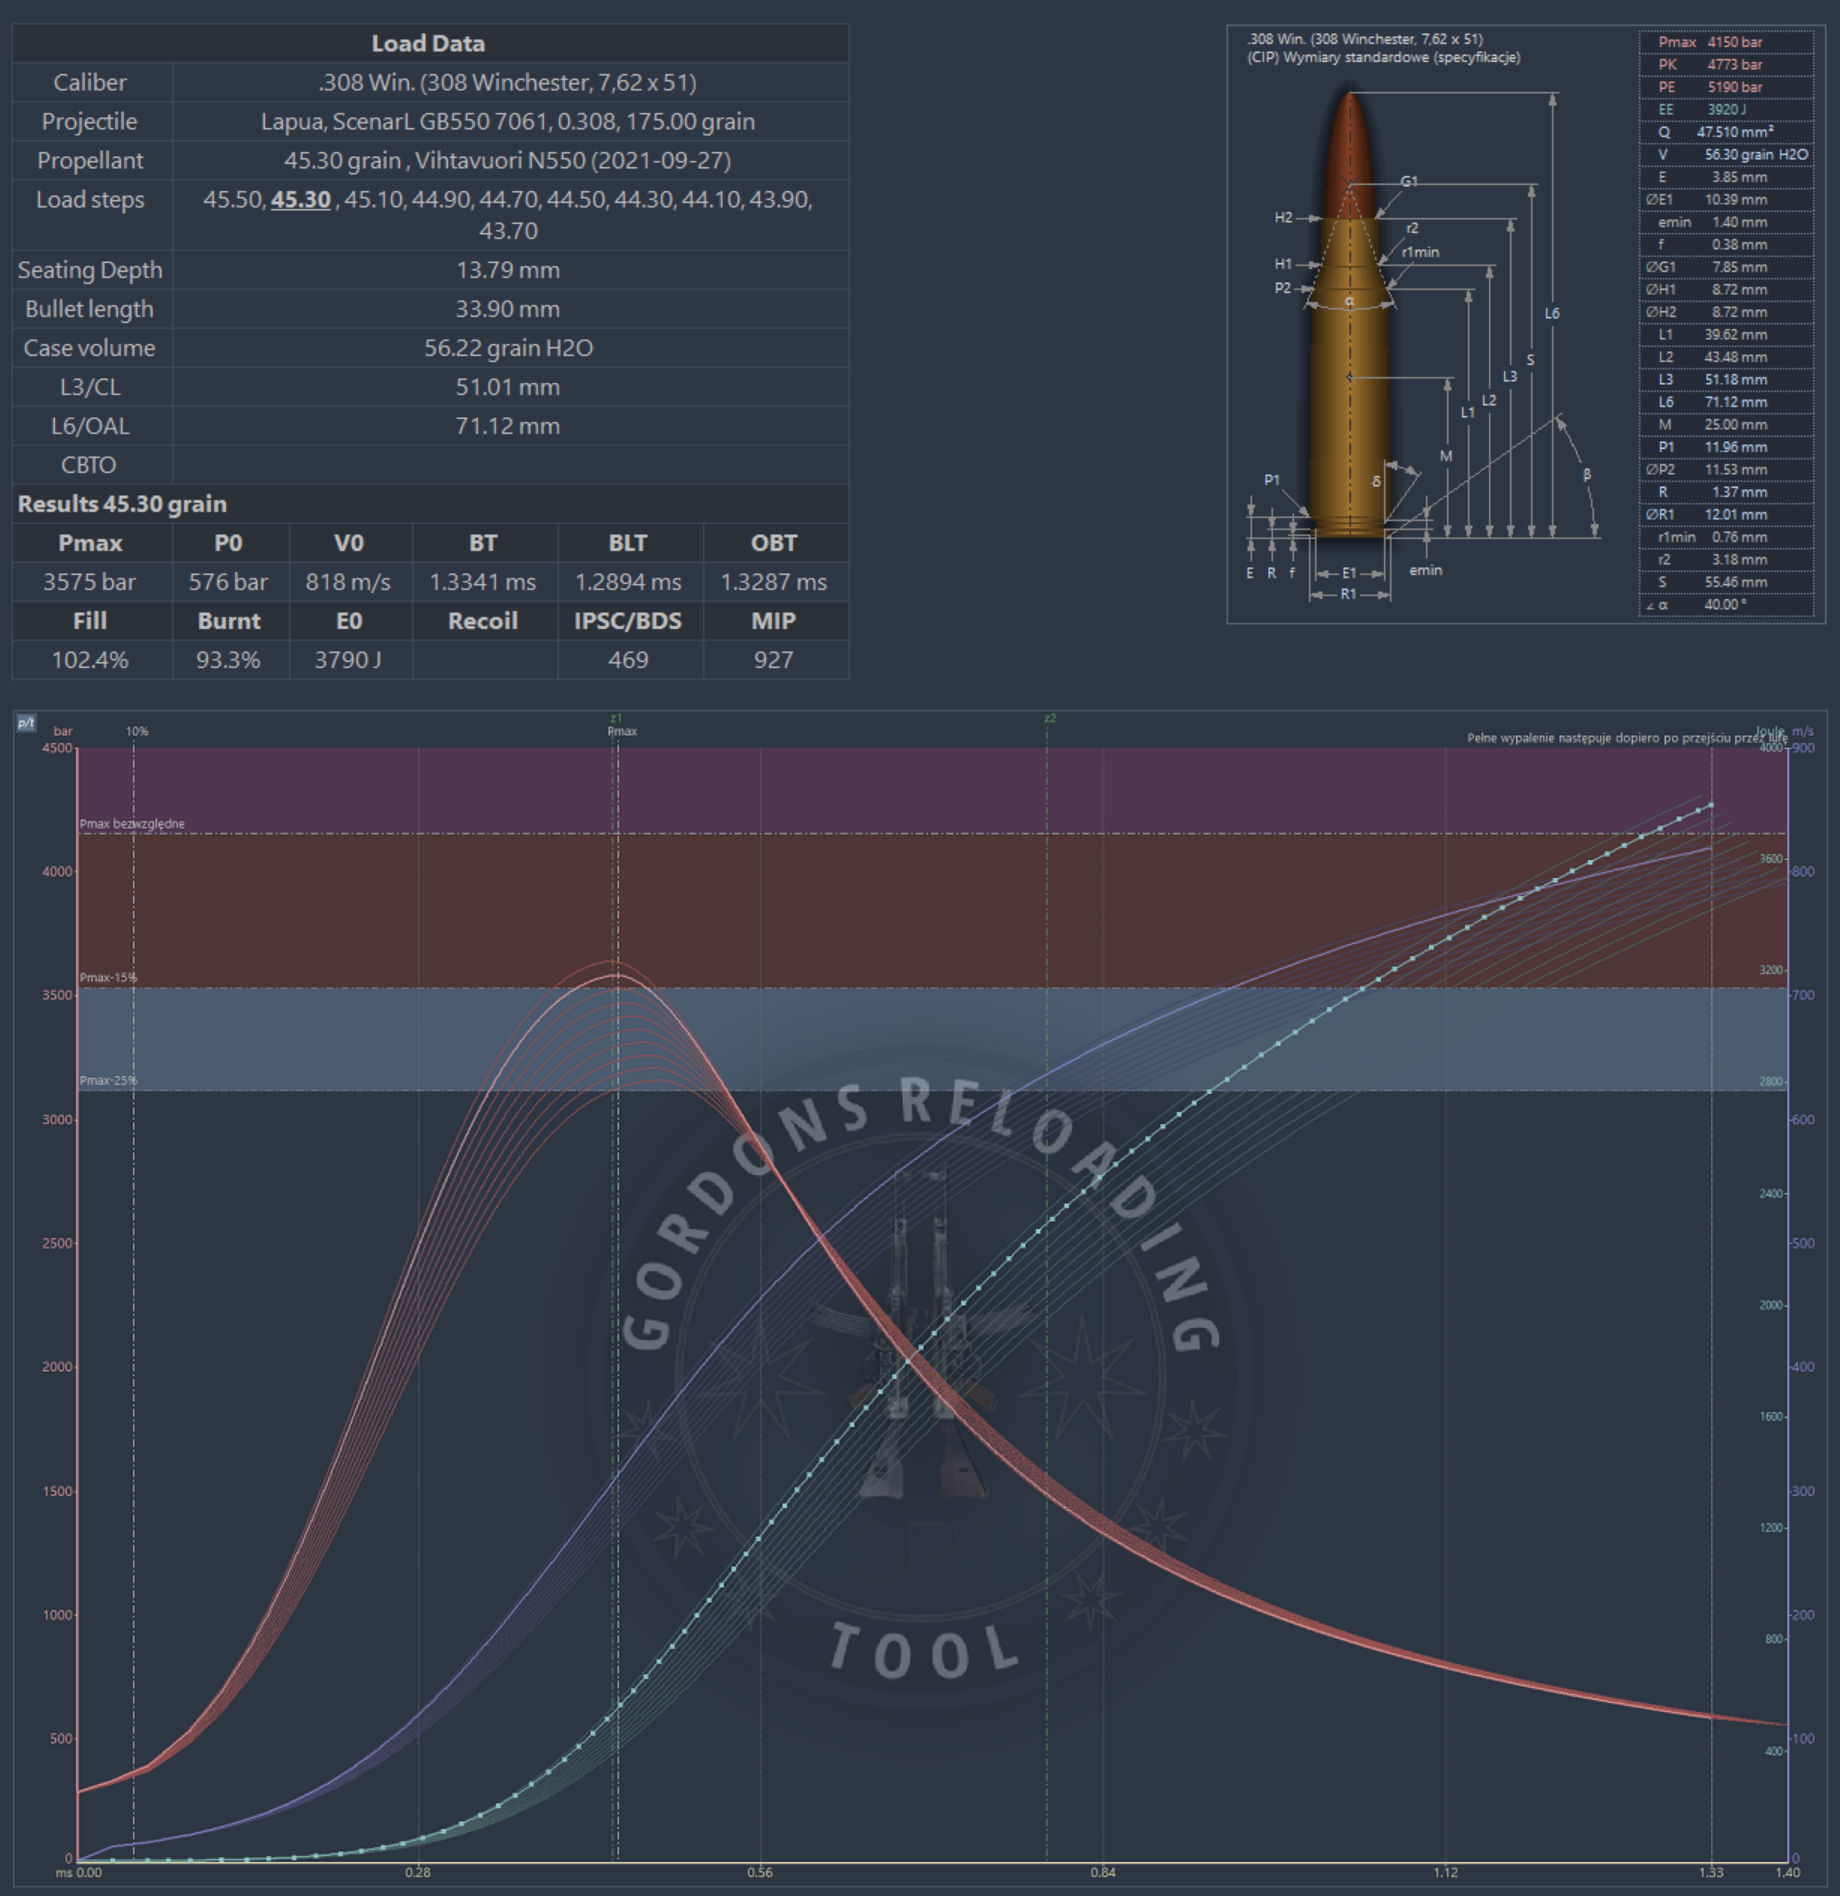Click the 'Pełne wypalenie następuje' warning text
Screen dimensions: 1840x1896
click(1626, 738)
